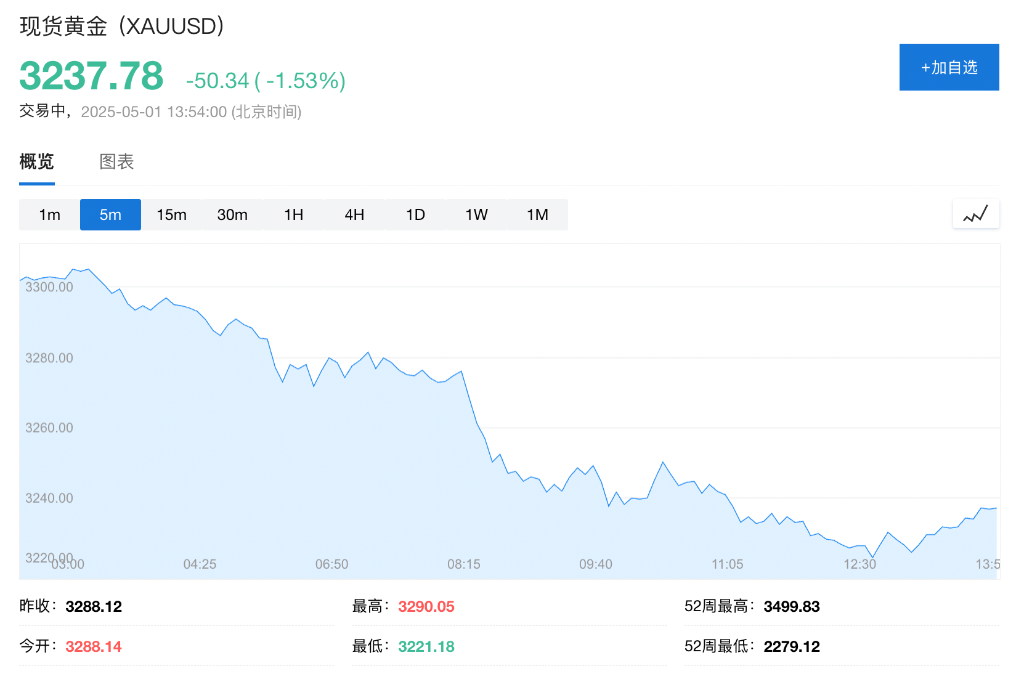This screenshot has height=694, width=1024.
Task: Open the 图表 tab
Action: tap(117, 161)
